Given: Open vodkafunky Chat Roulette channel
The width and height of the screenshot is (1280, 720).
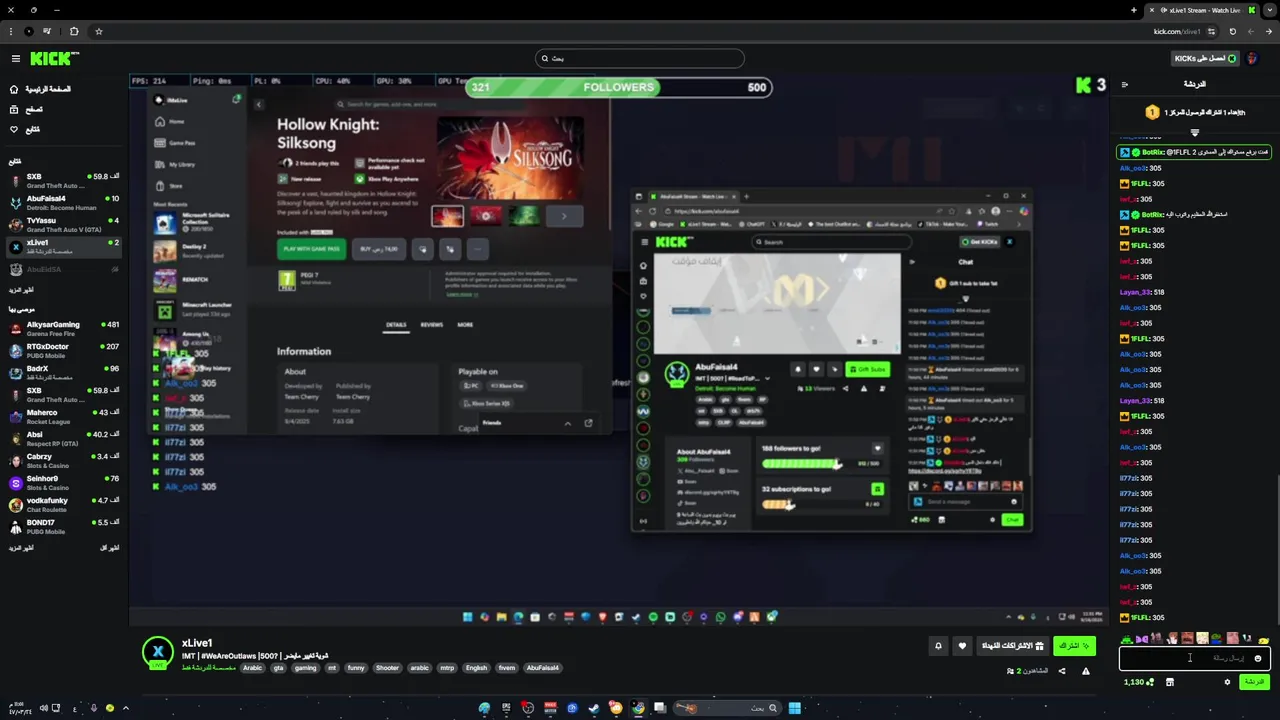Looking at the screenshot, I should pyautogui.click(x=64, y=505).
